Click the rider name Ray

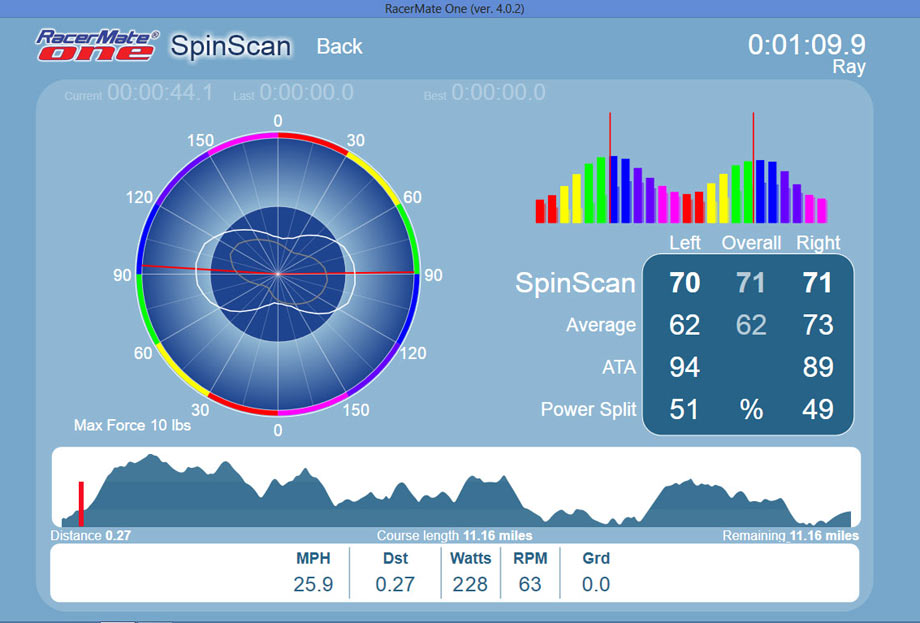[x=848, y=68]
